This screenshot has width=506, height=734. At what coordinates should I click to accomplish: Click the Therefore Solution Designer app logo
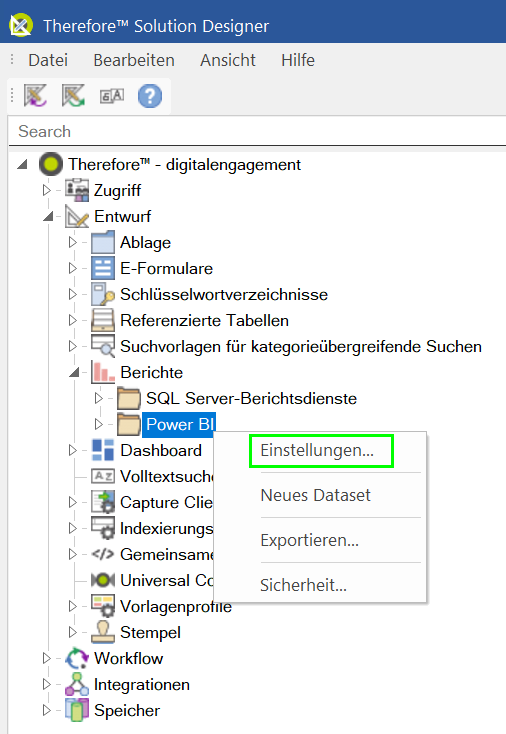click(x=21, y=25)
